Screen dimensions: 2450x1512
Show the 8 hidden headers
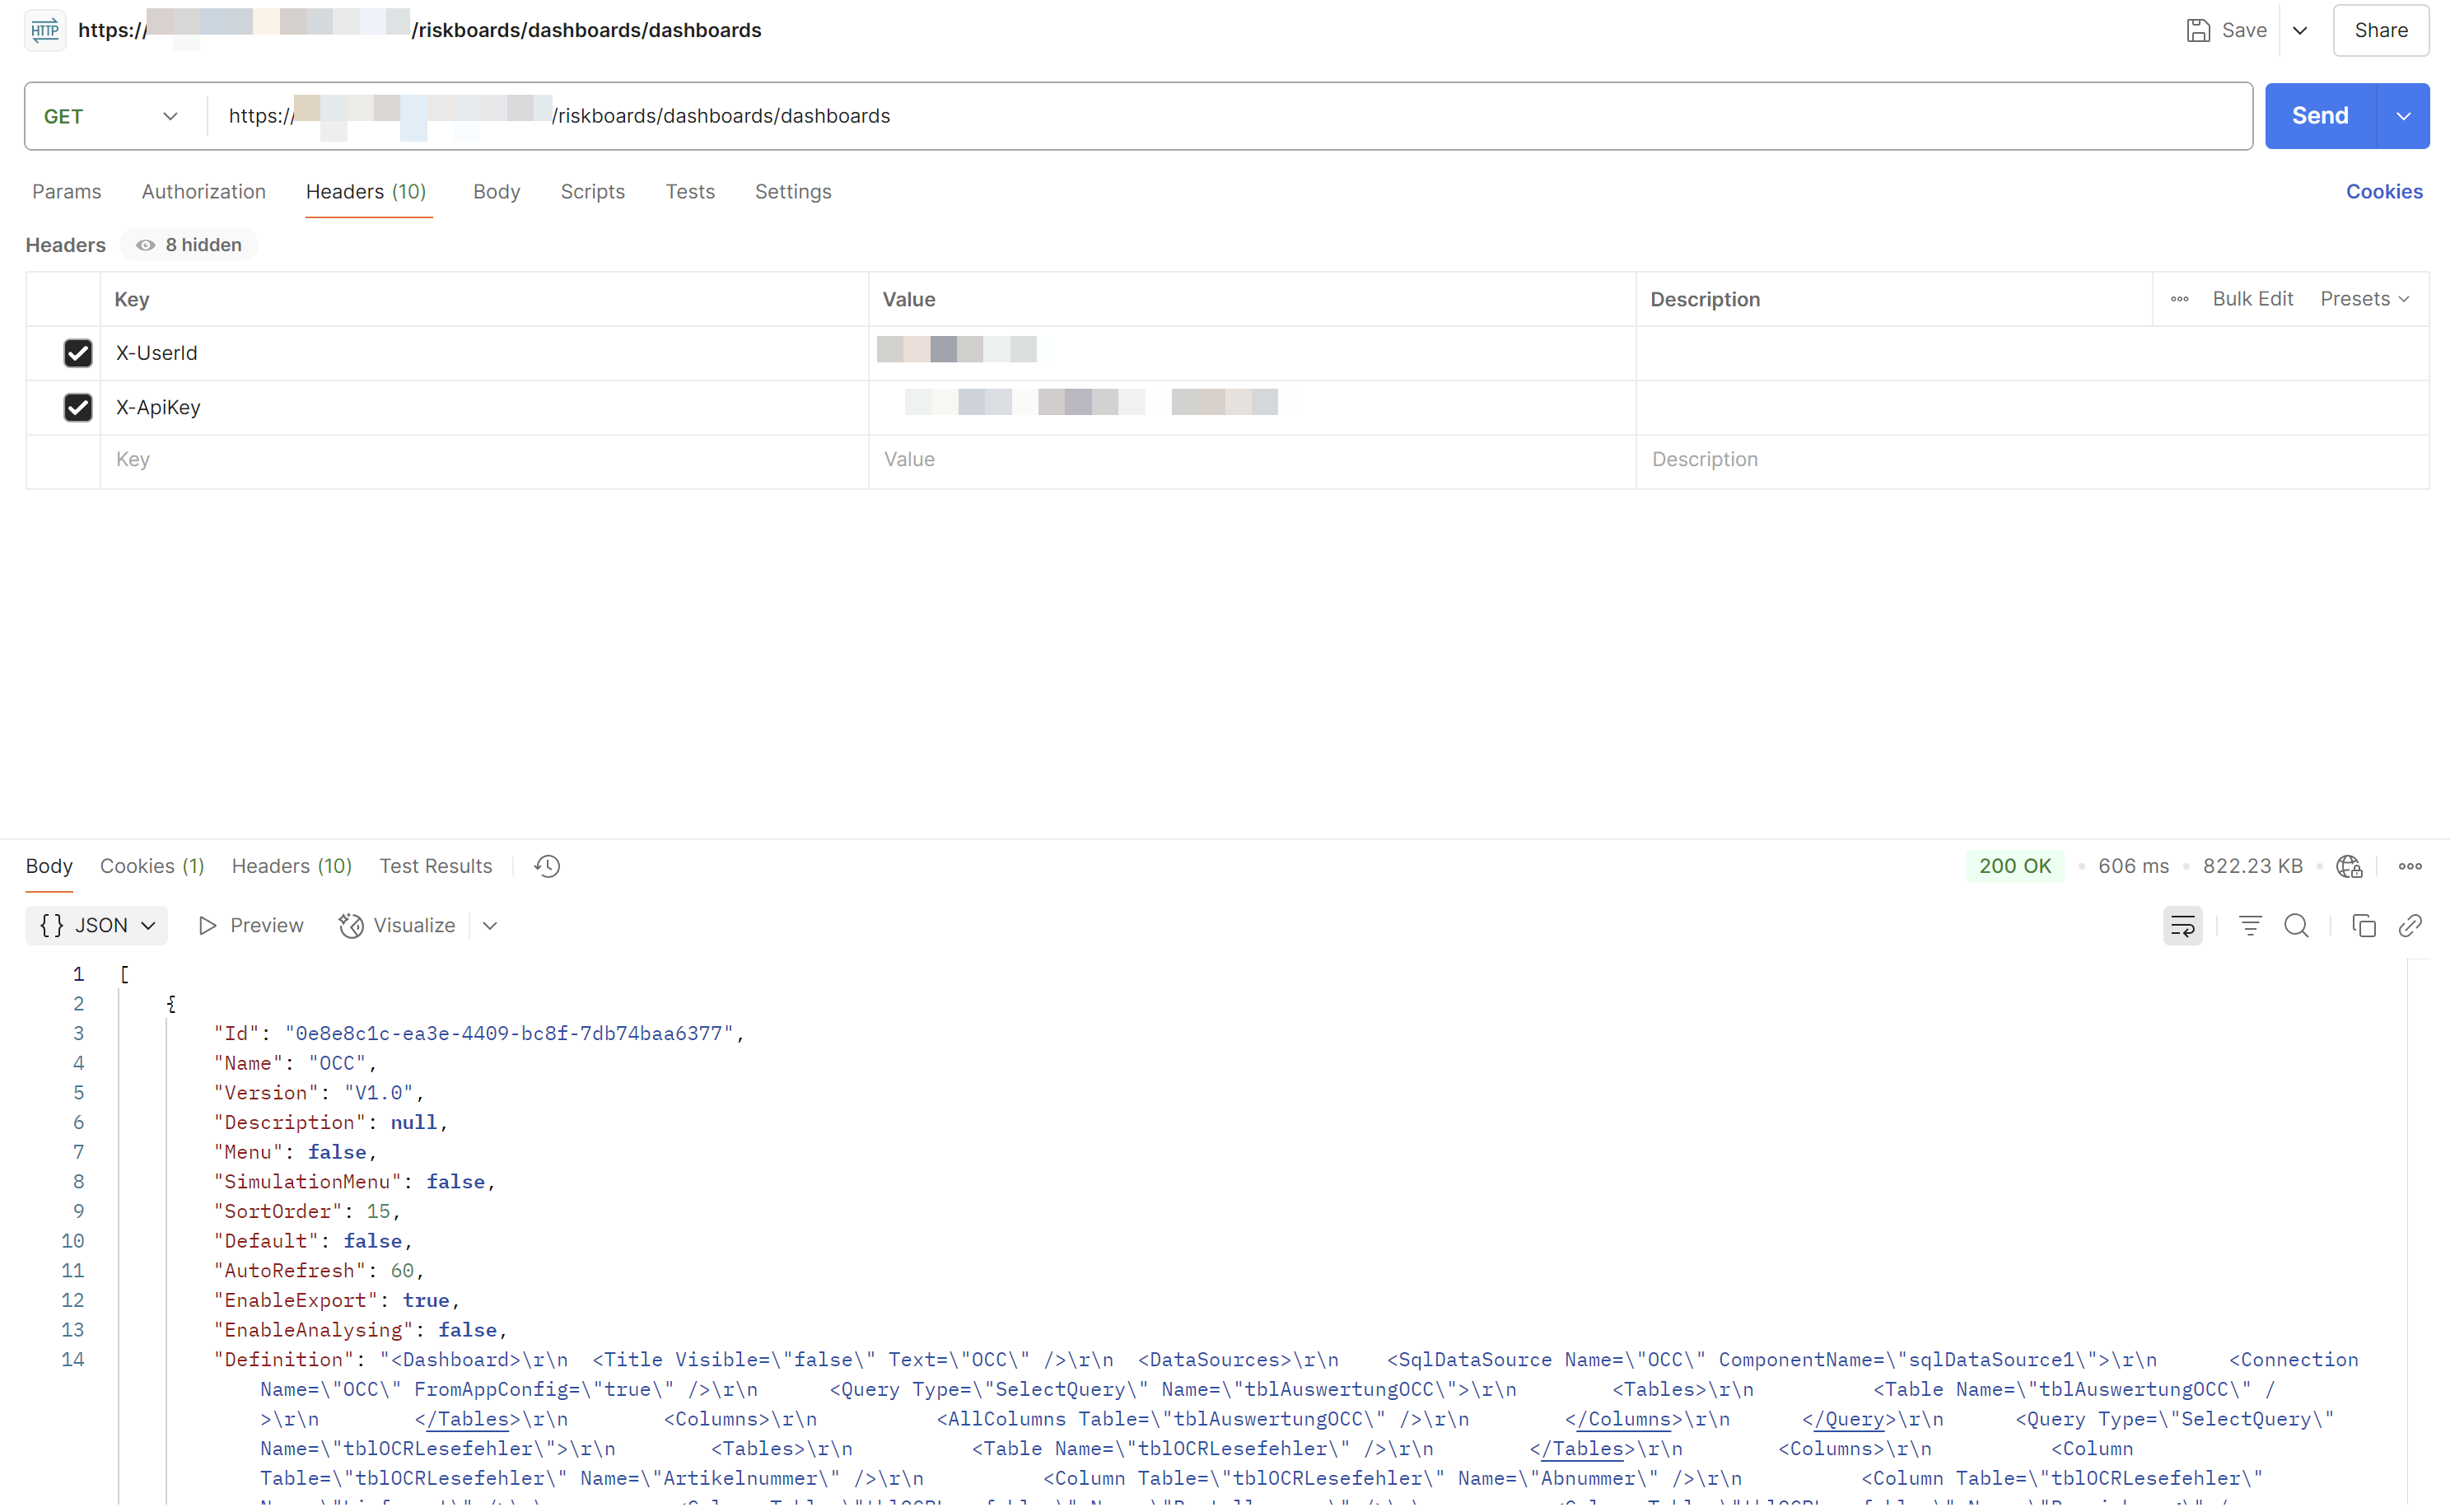click(x=189, y=245)
